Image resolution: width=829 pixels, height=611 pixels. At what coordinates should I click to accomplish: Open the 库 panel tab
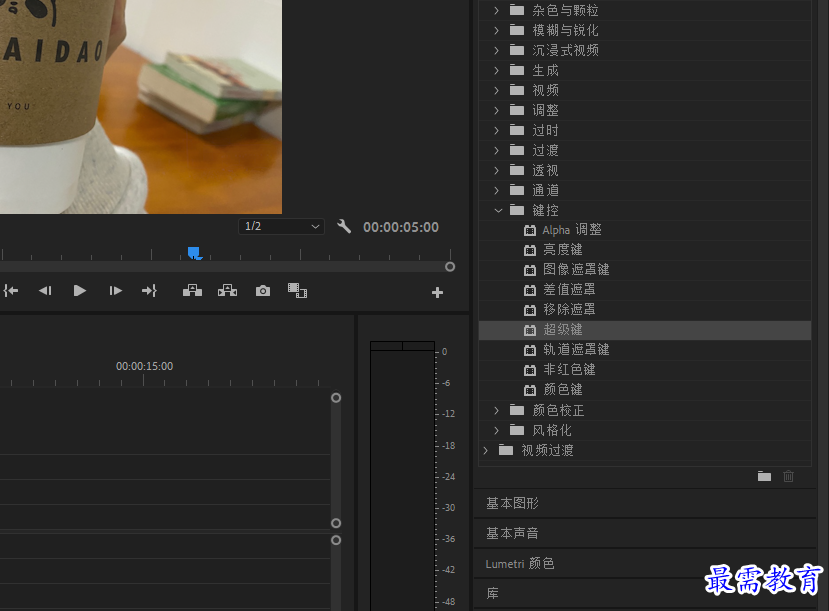[492, 593]
